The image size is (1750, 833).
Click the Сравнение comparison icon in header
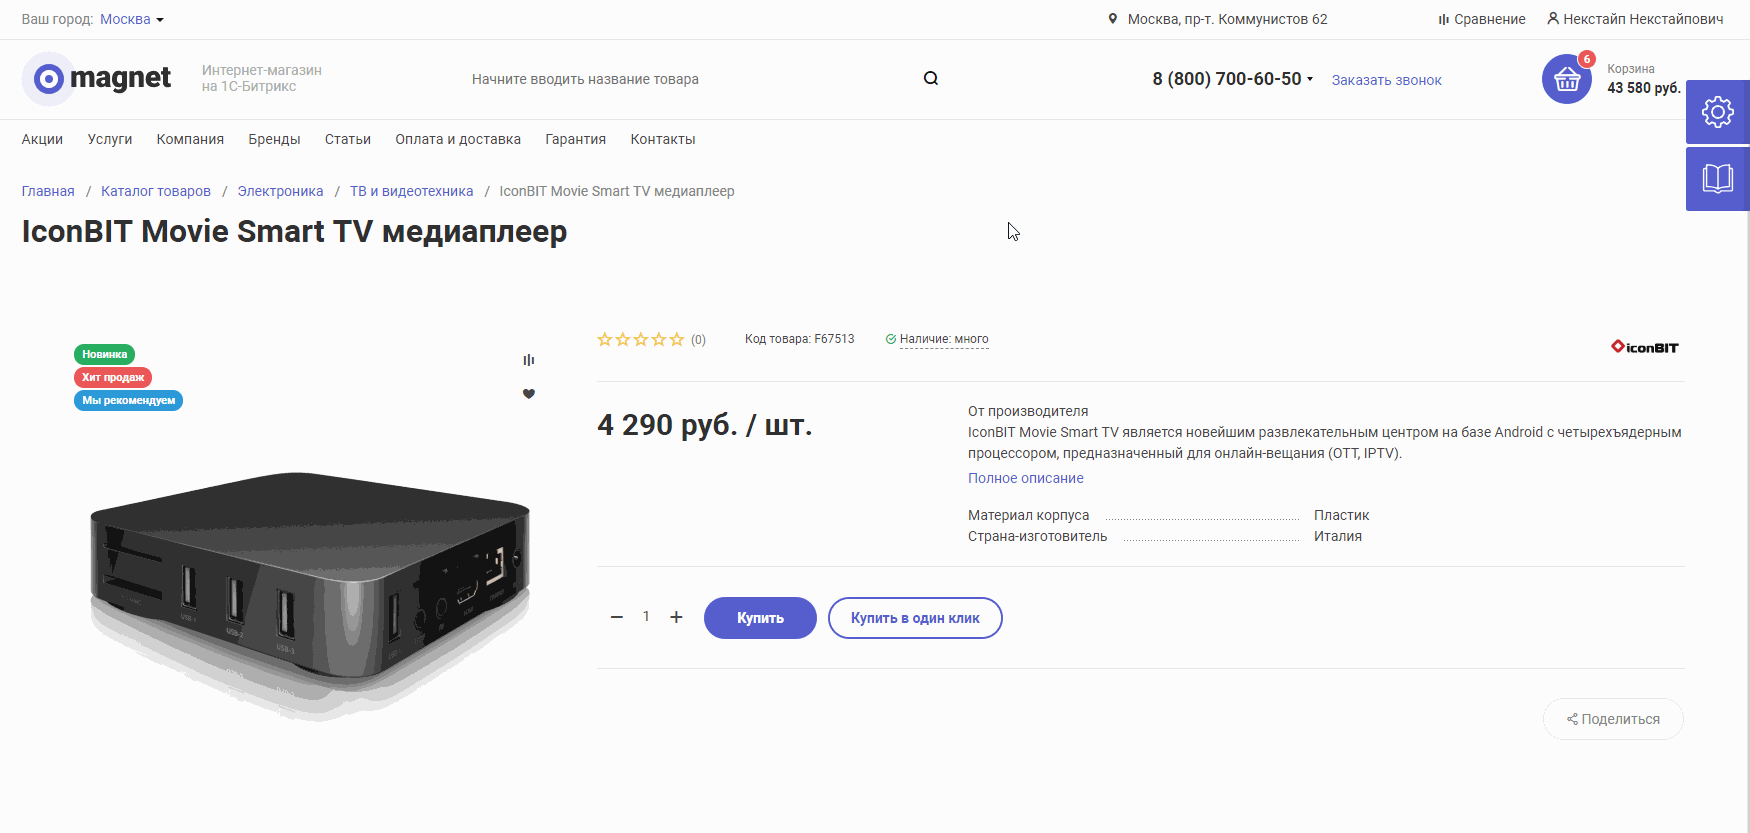(x=1443, y=19)
